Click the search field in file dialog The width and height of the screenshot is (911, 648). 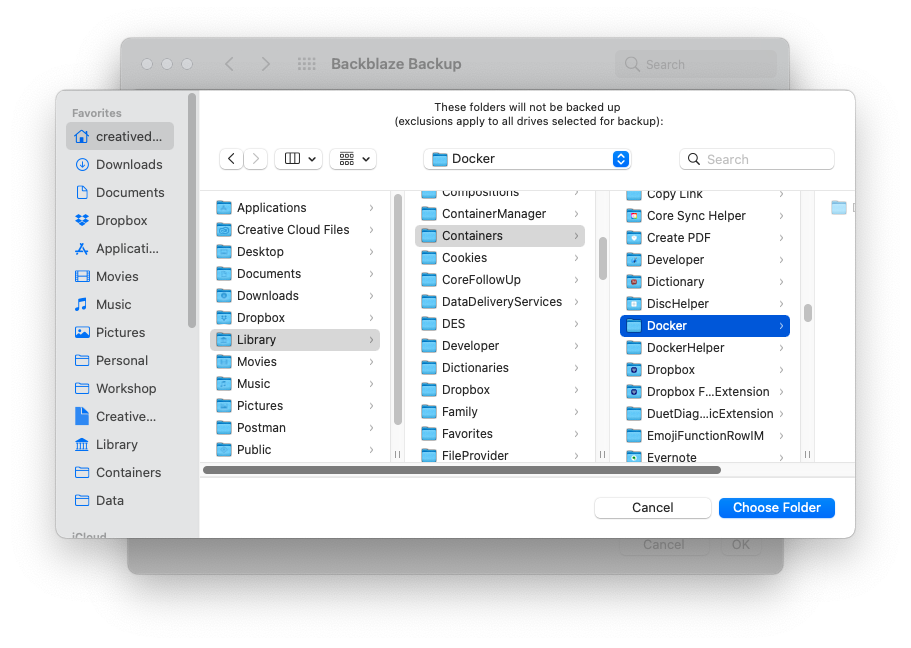[x=757, y=159]
